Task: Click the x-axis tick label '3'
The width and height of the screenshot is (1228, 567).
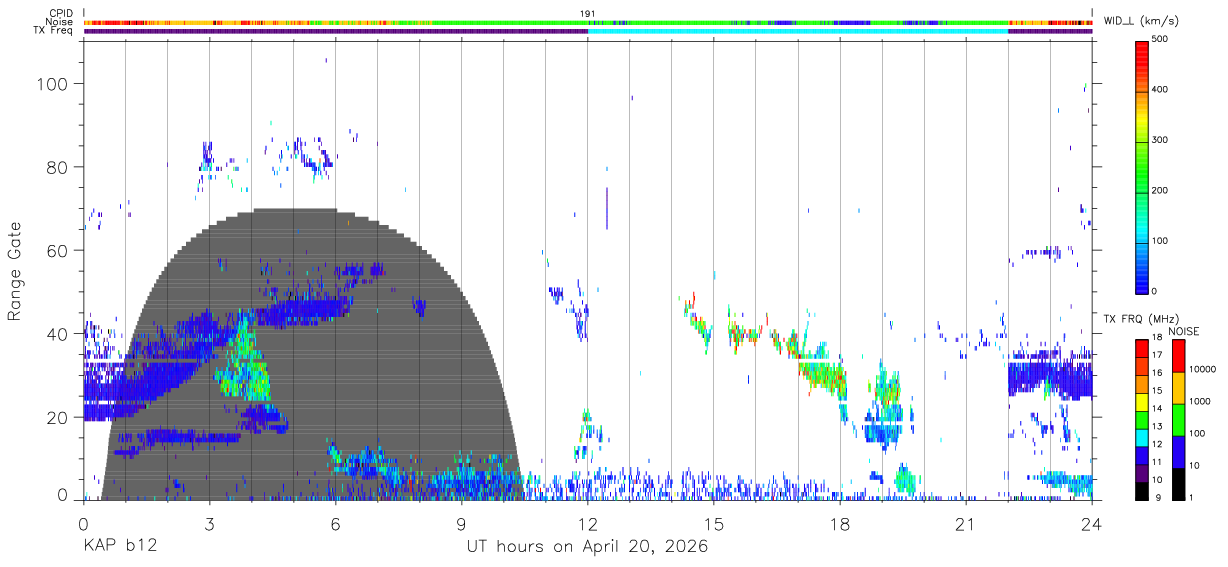Action: click(x=209, y=525)
